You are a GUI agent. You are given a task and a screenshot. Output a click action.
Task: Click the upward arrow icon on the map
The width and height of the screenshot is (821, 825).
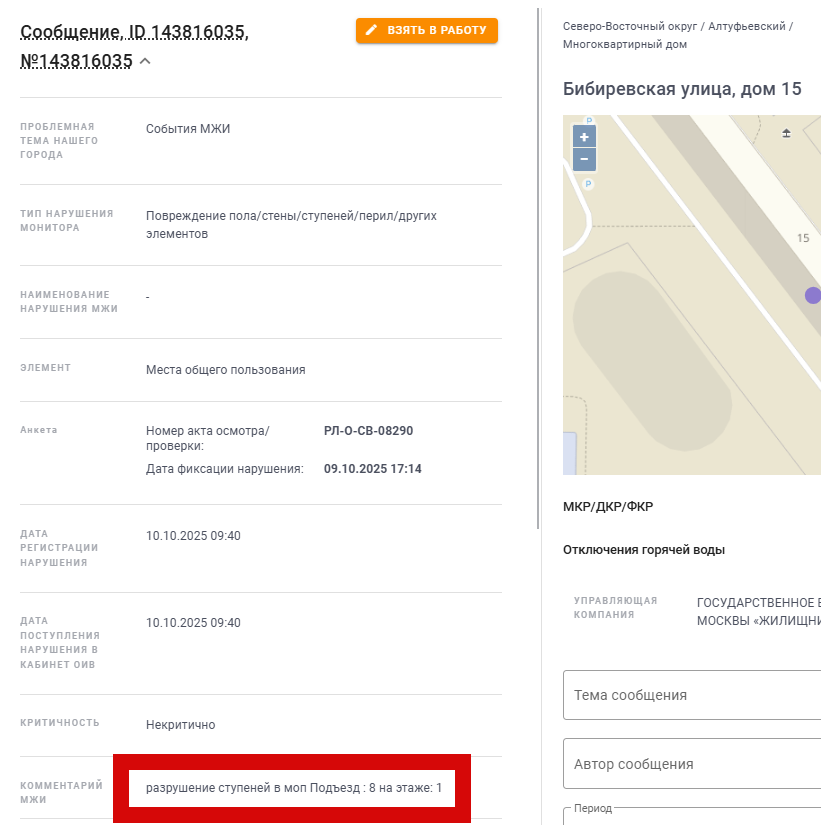tap(786, 133)
